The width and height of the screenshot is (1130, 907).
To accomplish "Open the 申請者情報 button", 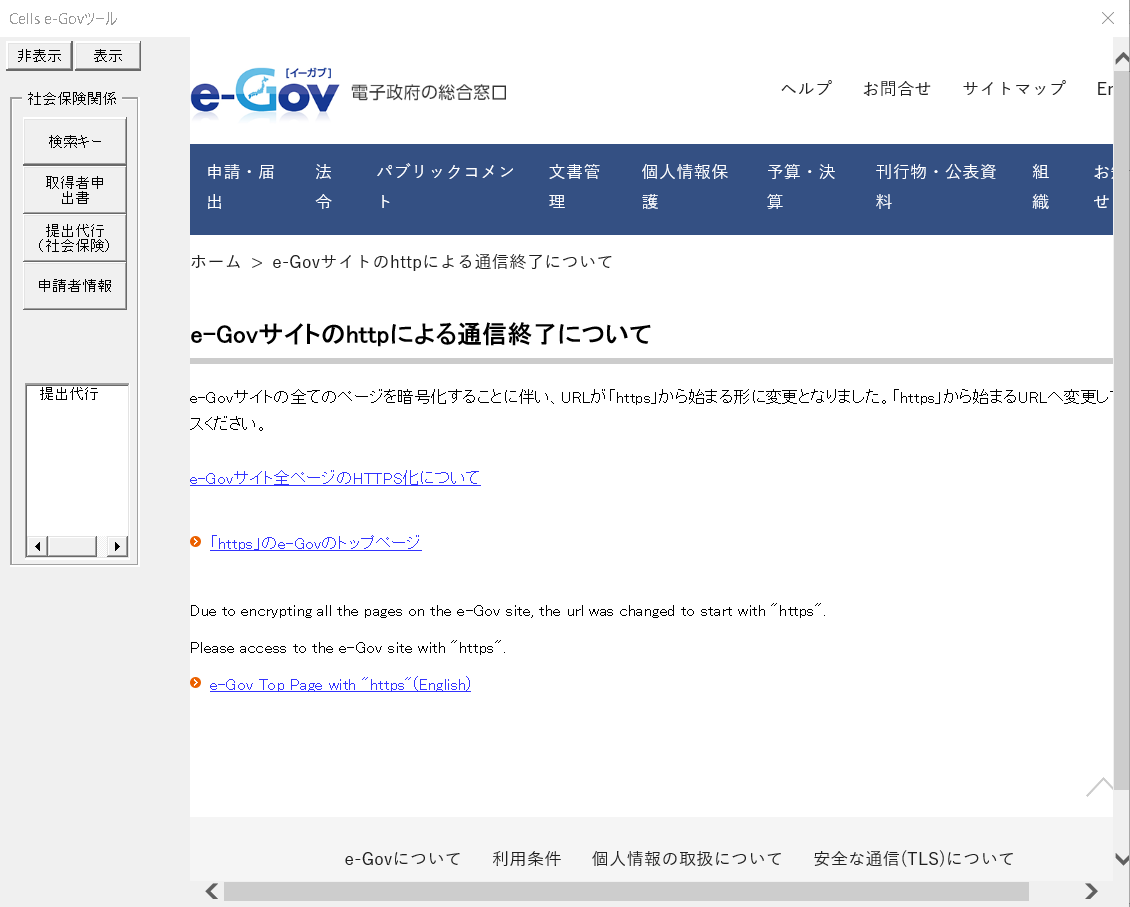I will [x=75, y=286].
